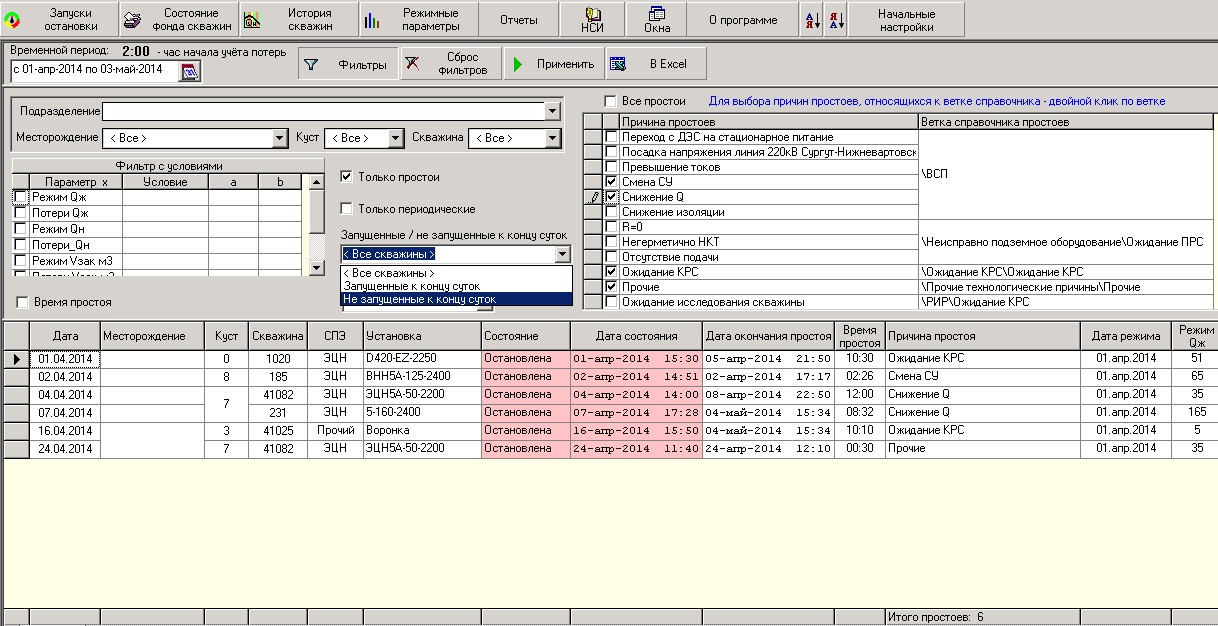Expand Подразделение dropdown
Screen dimensions: 1218x626
(x=552, y=111)
